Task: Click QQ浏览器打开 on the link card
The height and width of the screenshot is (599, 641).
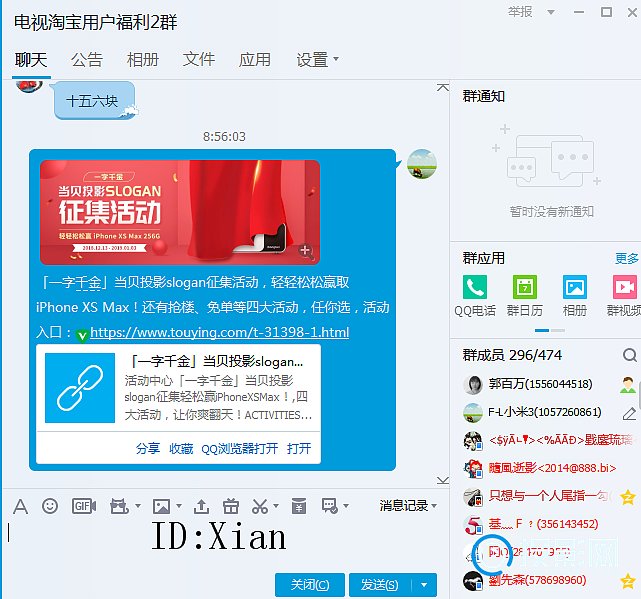Action: (x=240, y=448)
